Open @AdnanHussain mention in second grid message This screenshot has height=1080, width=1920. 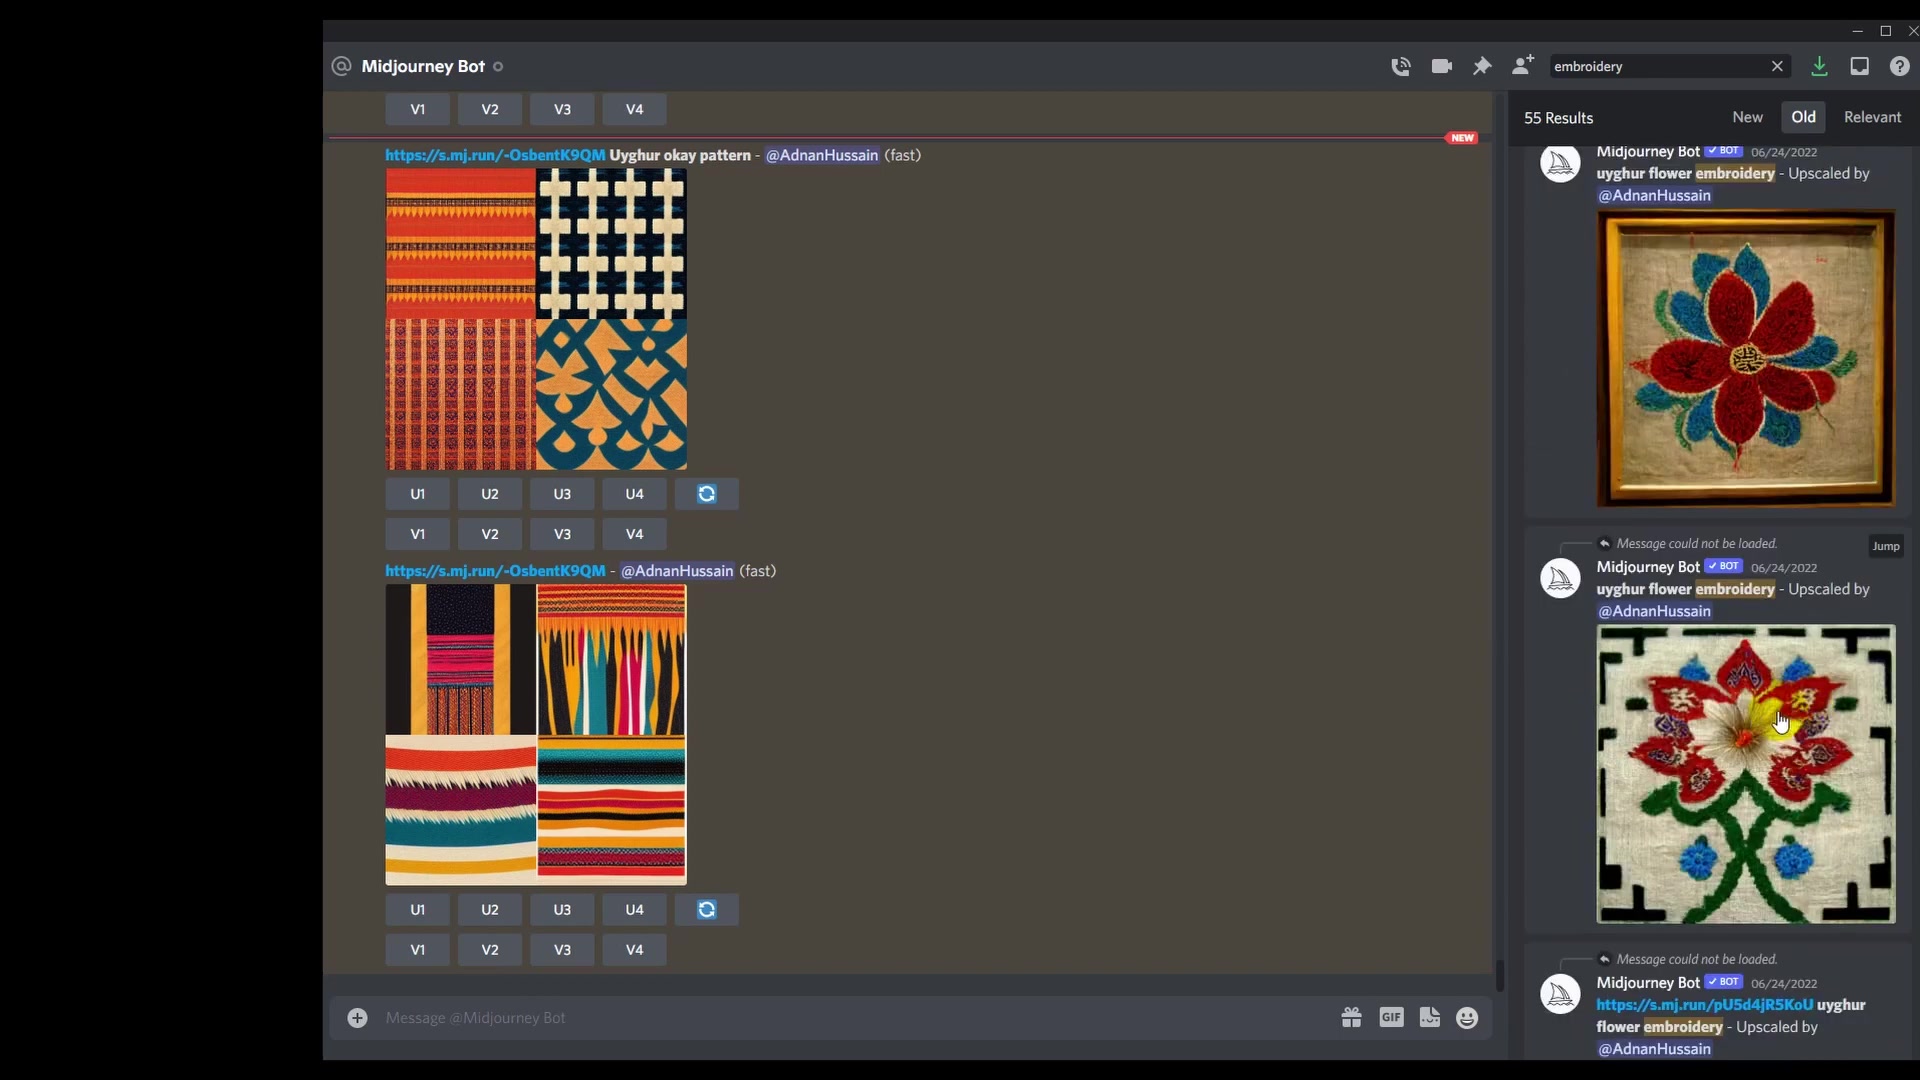tap(677, 571)
